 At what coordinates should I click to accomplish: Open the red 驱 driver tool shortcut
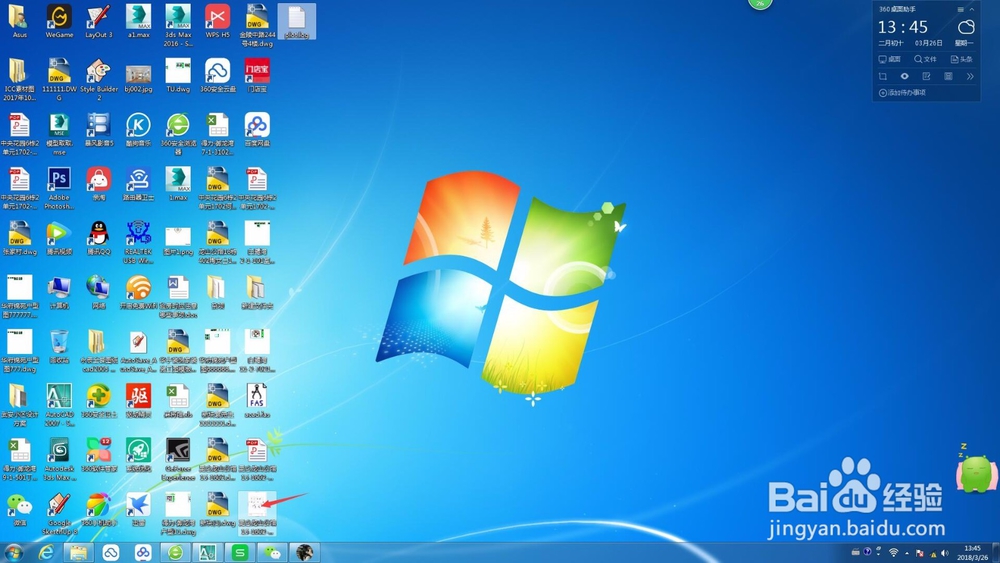tap(138, 400)
